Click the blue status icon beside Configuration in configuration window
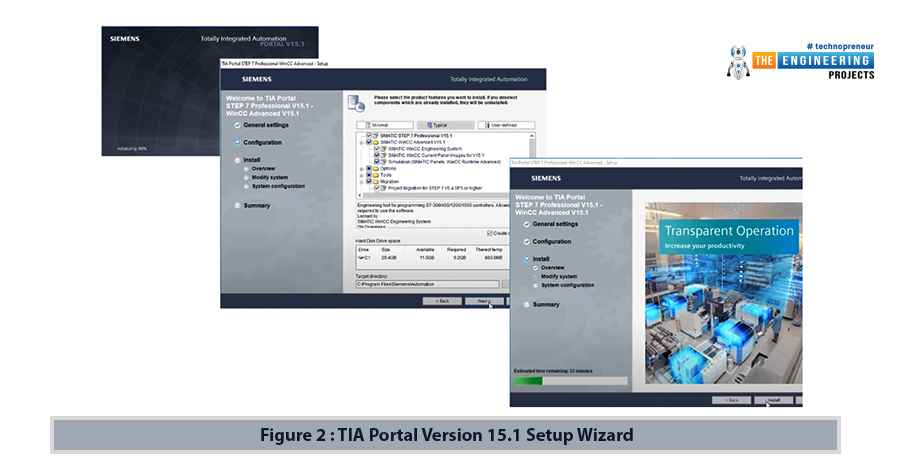This screenshot has height=466, width=907. (x=237, y=142)
